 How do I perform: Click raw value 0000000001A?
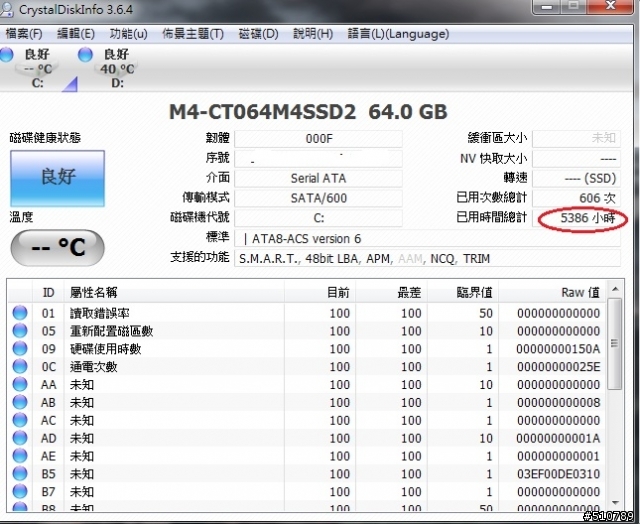coord(558,438)
